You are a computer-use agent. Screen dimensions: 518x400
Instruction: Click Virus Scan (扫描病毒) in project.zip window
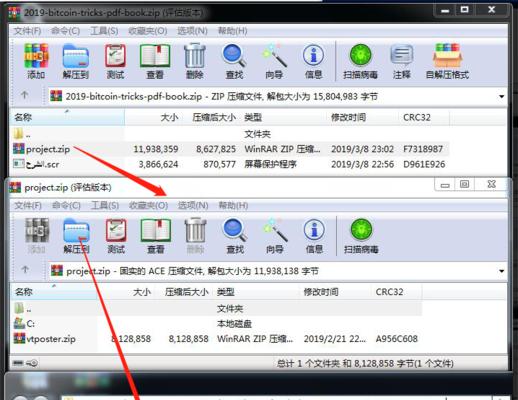(361, 236)
